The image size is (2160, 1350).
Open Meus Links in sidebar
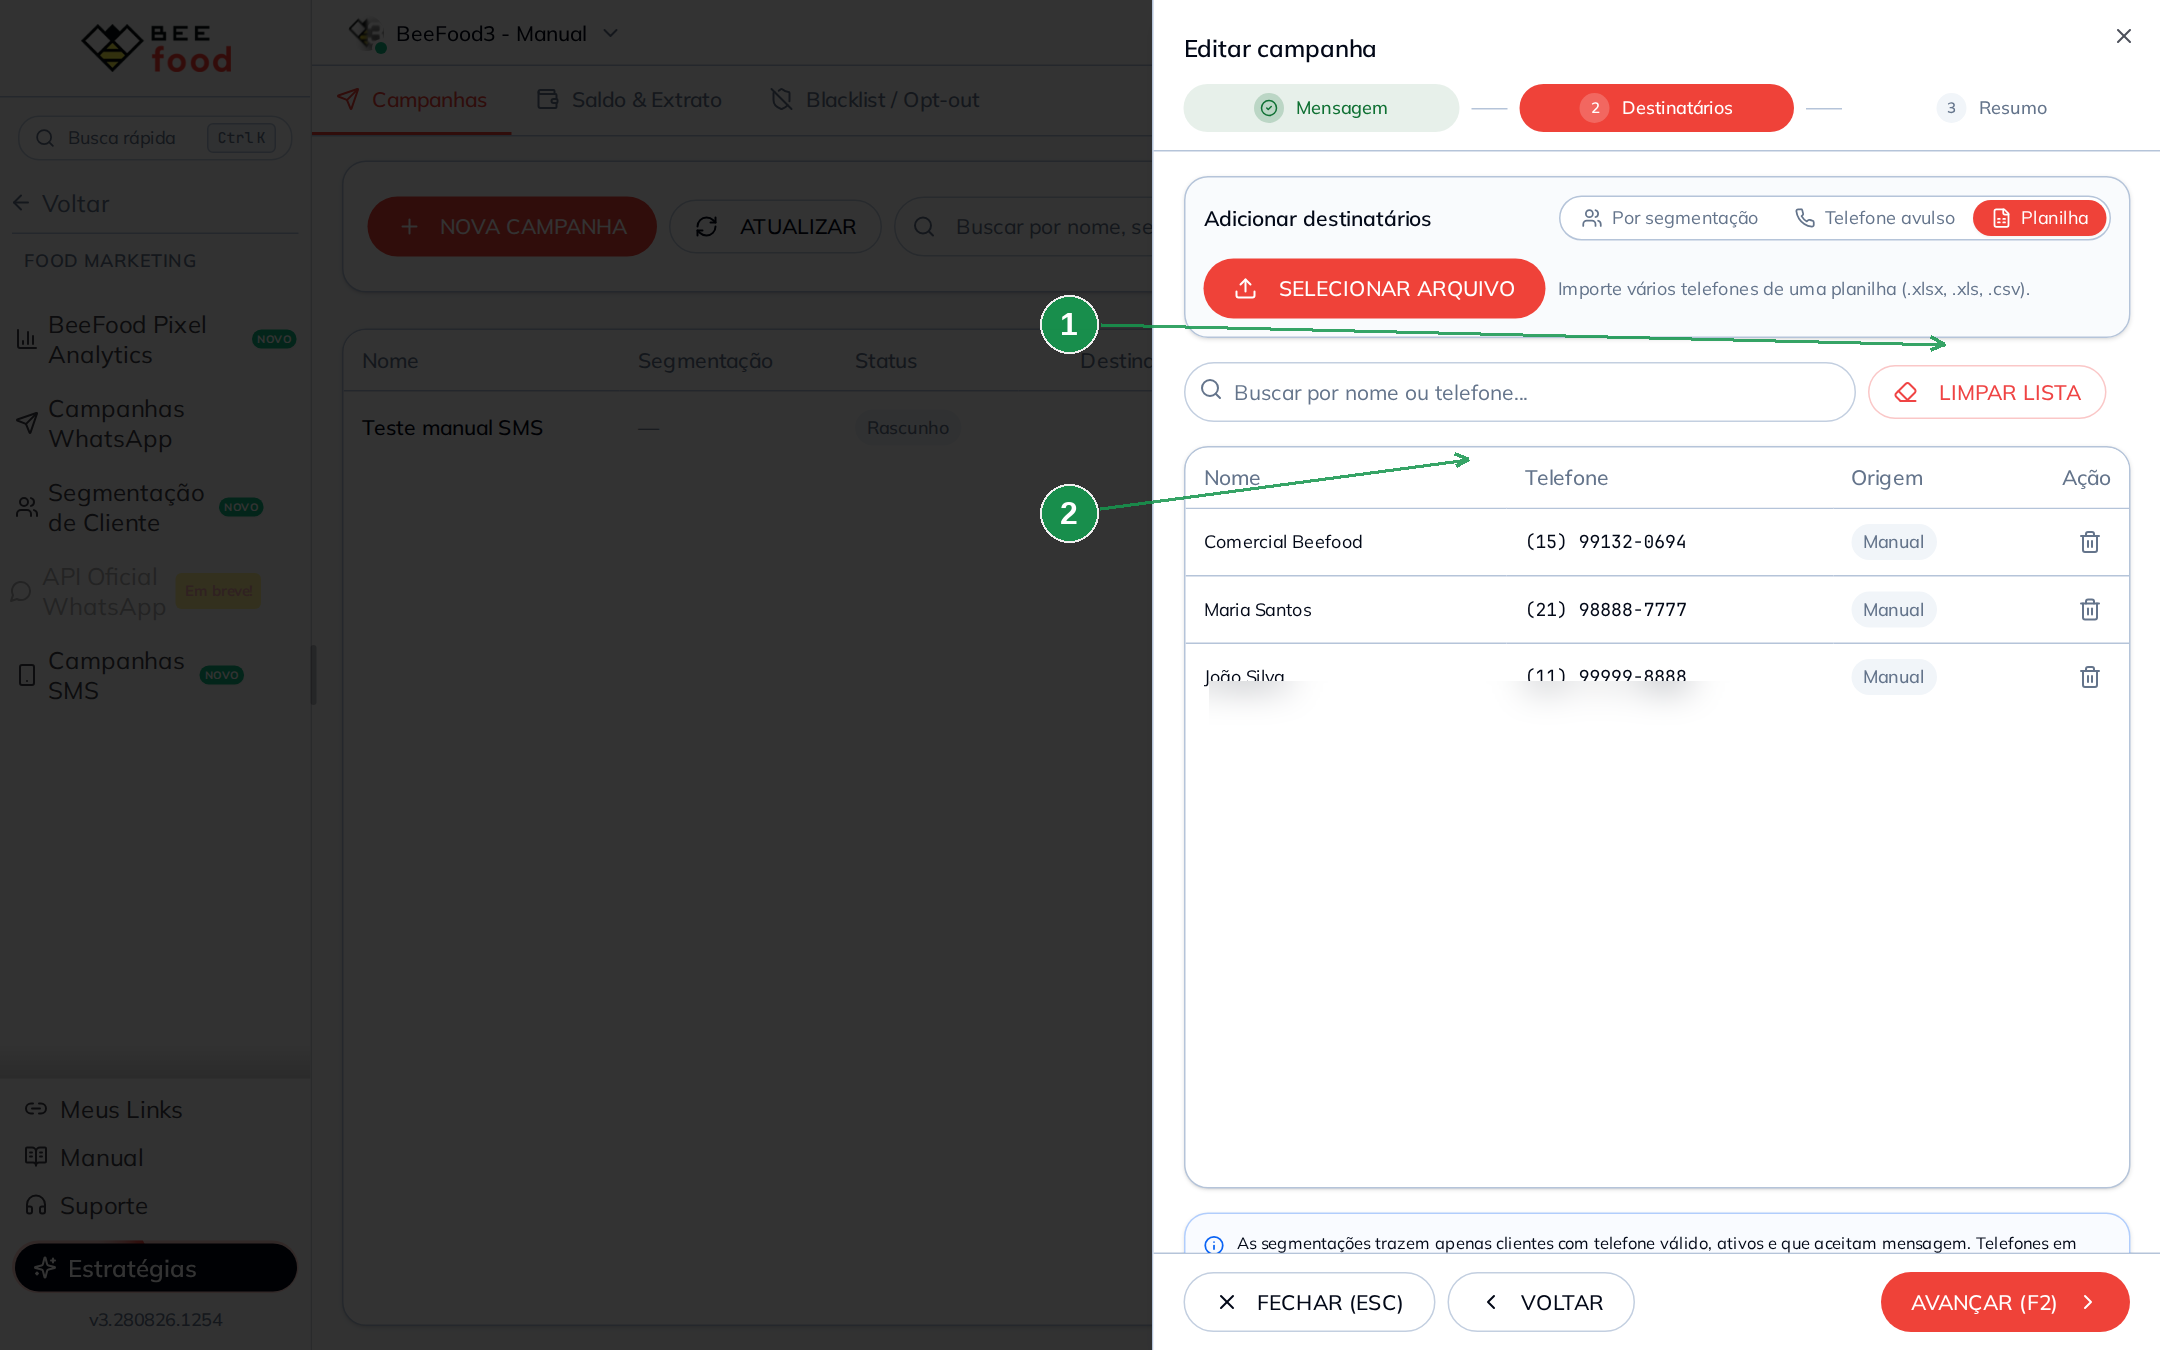pos(104,1110)
